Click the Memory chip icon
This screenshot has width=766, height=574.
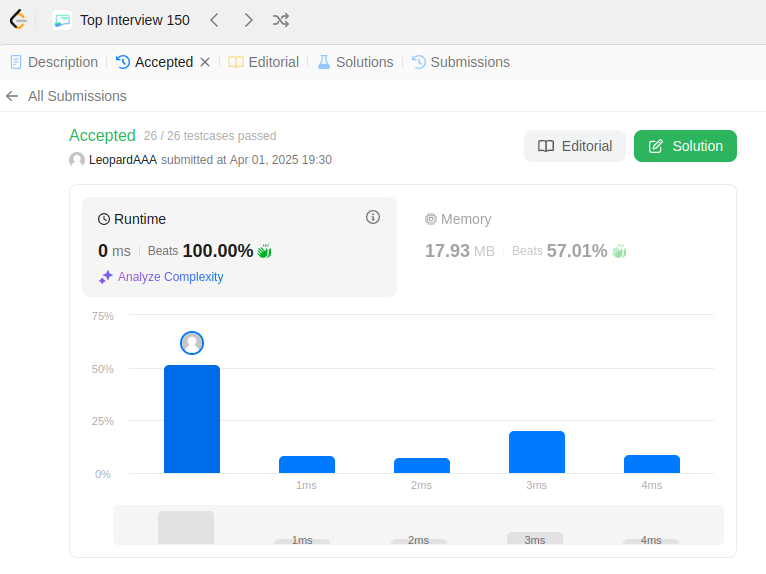pyautogui.click(x=430, y=219)
